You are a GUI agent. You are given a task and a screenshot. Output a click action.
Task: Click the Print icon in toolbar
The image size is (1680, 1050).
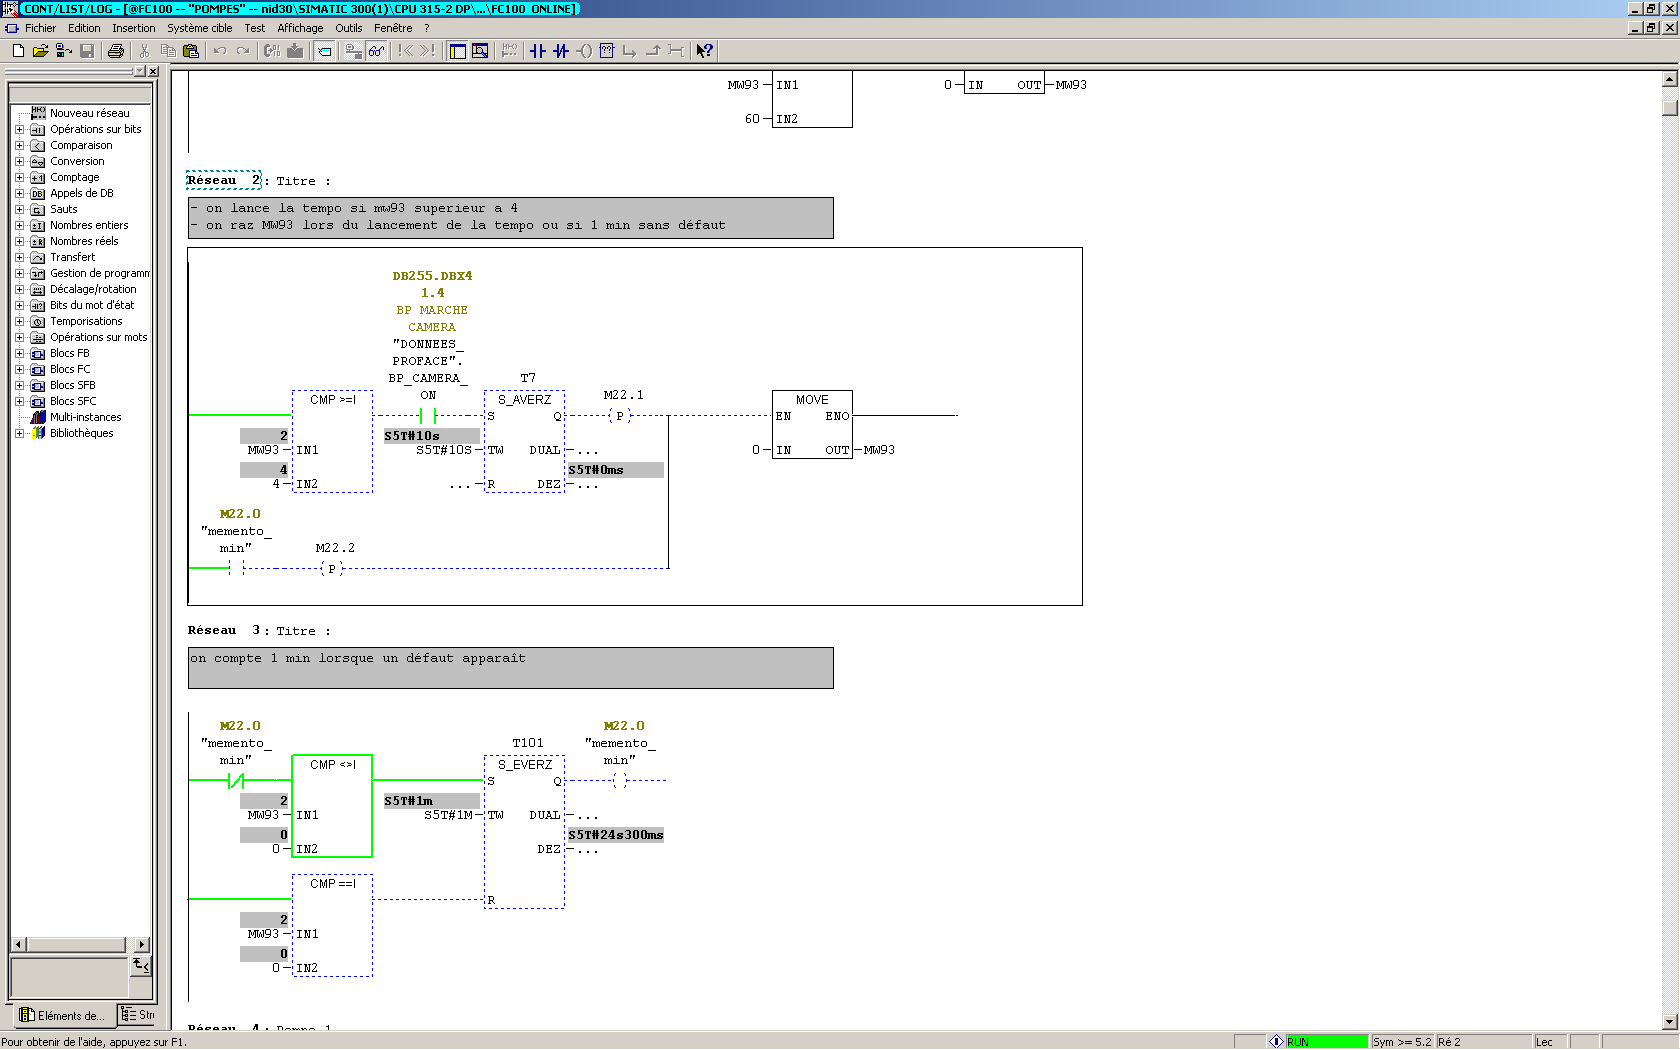[116, 51]
